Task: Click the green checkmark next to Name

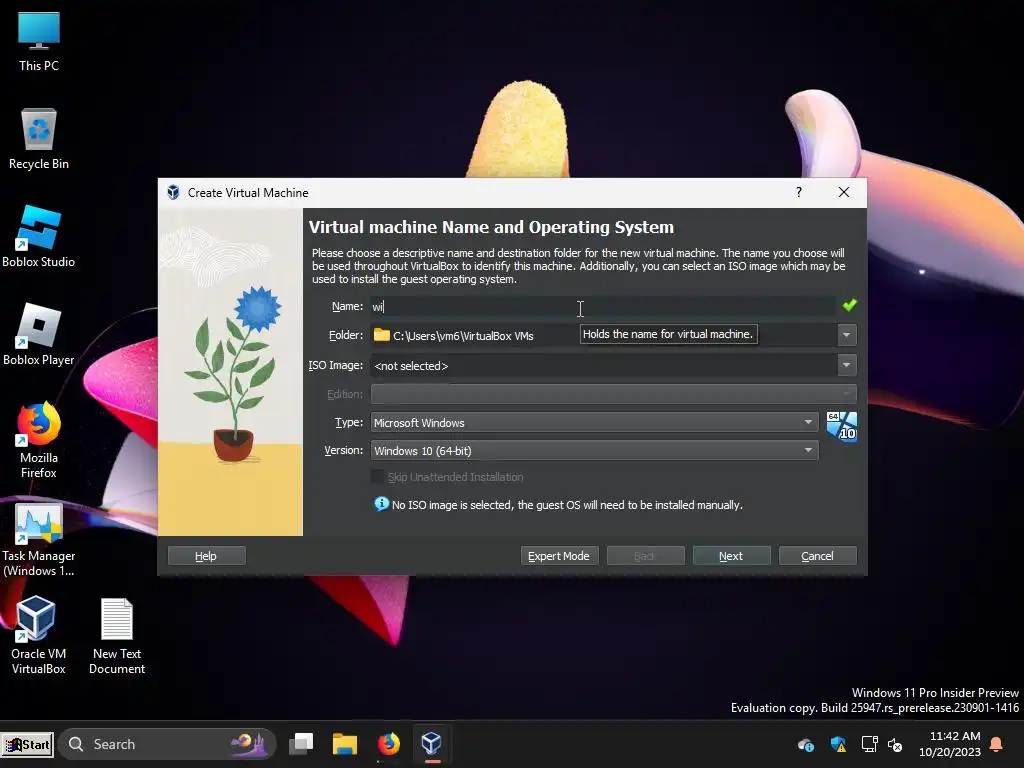Action: (x=849, y=305)
